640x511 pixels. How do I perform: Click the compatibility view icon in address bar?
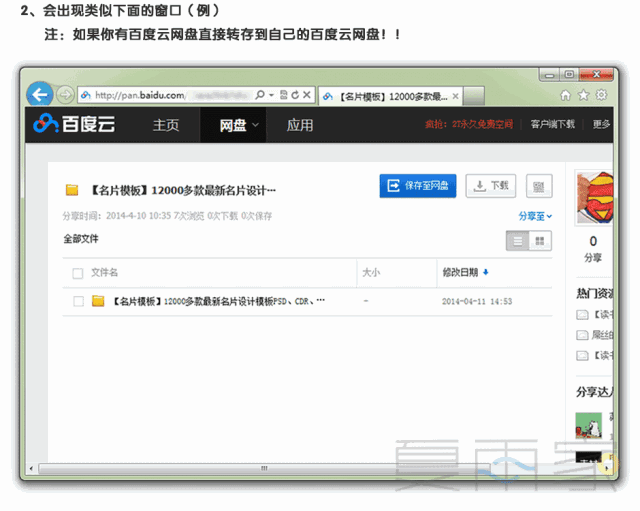click(283, 95)
